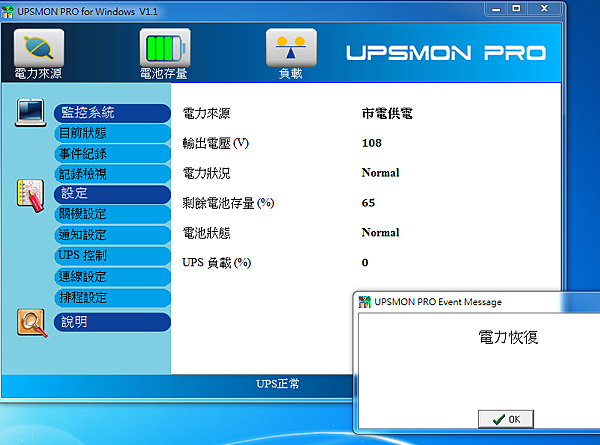
Task: Click the Normal value beside 電池狀態
Action: coord(380,233)
